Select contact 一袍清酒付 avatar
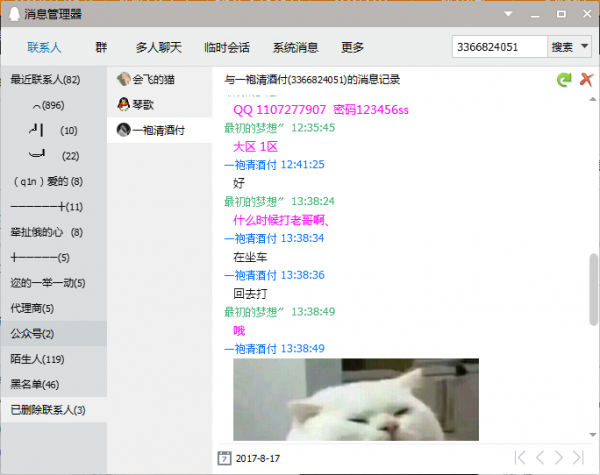Viewport: 600px width, 475px height. 124,130
